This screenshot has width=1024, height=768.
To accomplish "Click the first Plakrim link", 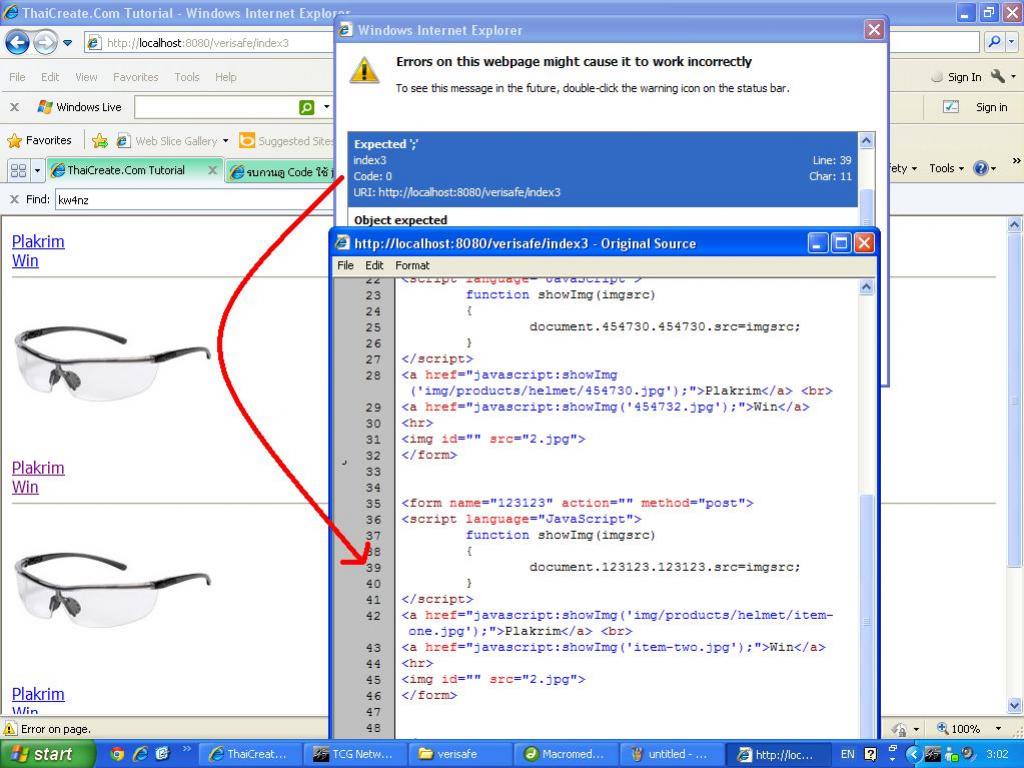I will (38, 241).
